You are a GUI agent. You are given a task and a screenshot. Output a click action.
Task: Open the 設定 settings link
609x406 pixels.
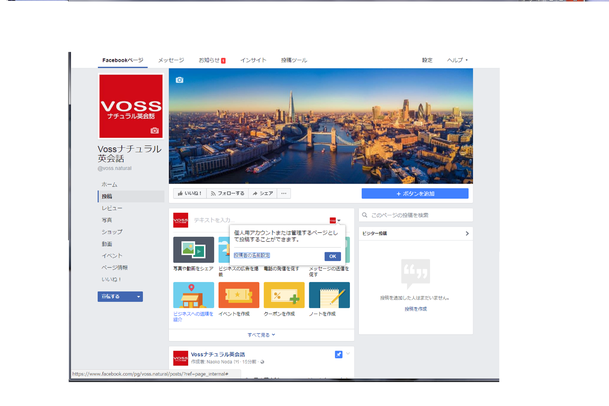point(427,60)
